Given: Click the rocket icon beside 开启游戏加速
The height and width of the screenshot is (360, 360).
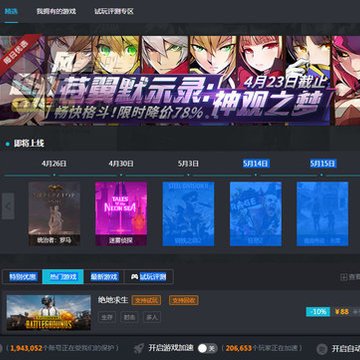Looking at the screenshot, I should click(139, 349).
